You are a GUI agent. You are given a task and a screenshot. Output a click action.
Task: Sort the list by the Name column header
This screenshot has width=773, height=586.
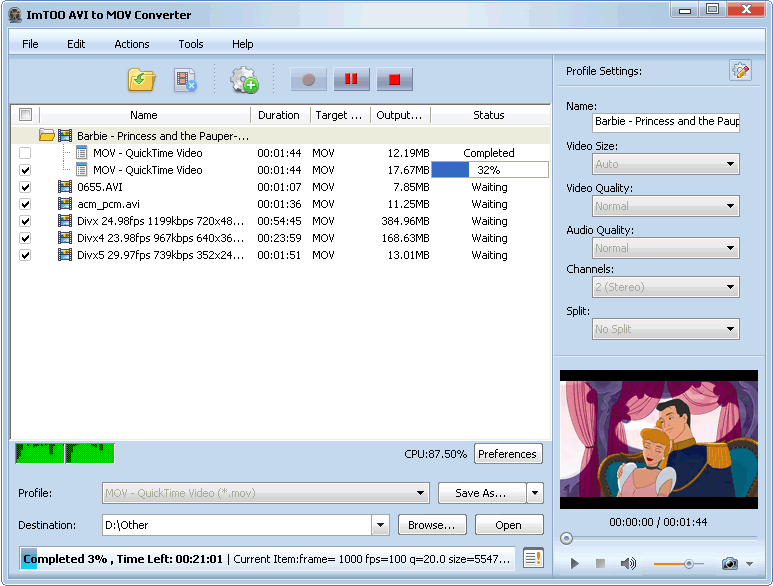point(144,115)
